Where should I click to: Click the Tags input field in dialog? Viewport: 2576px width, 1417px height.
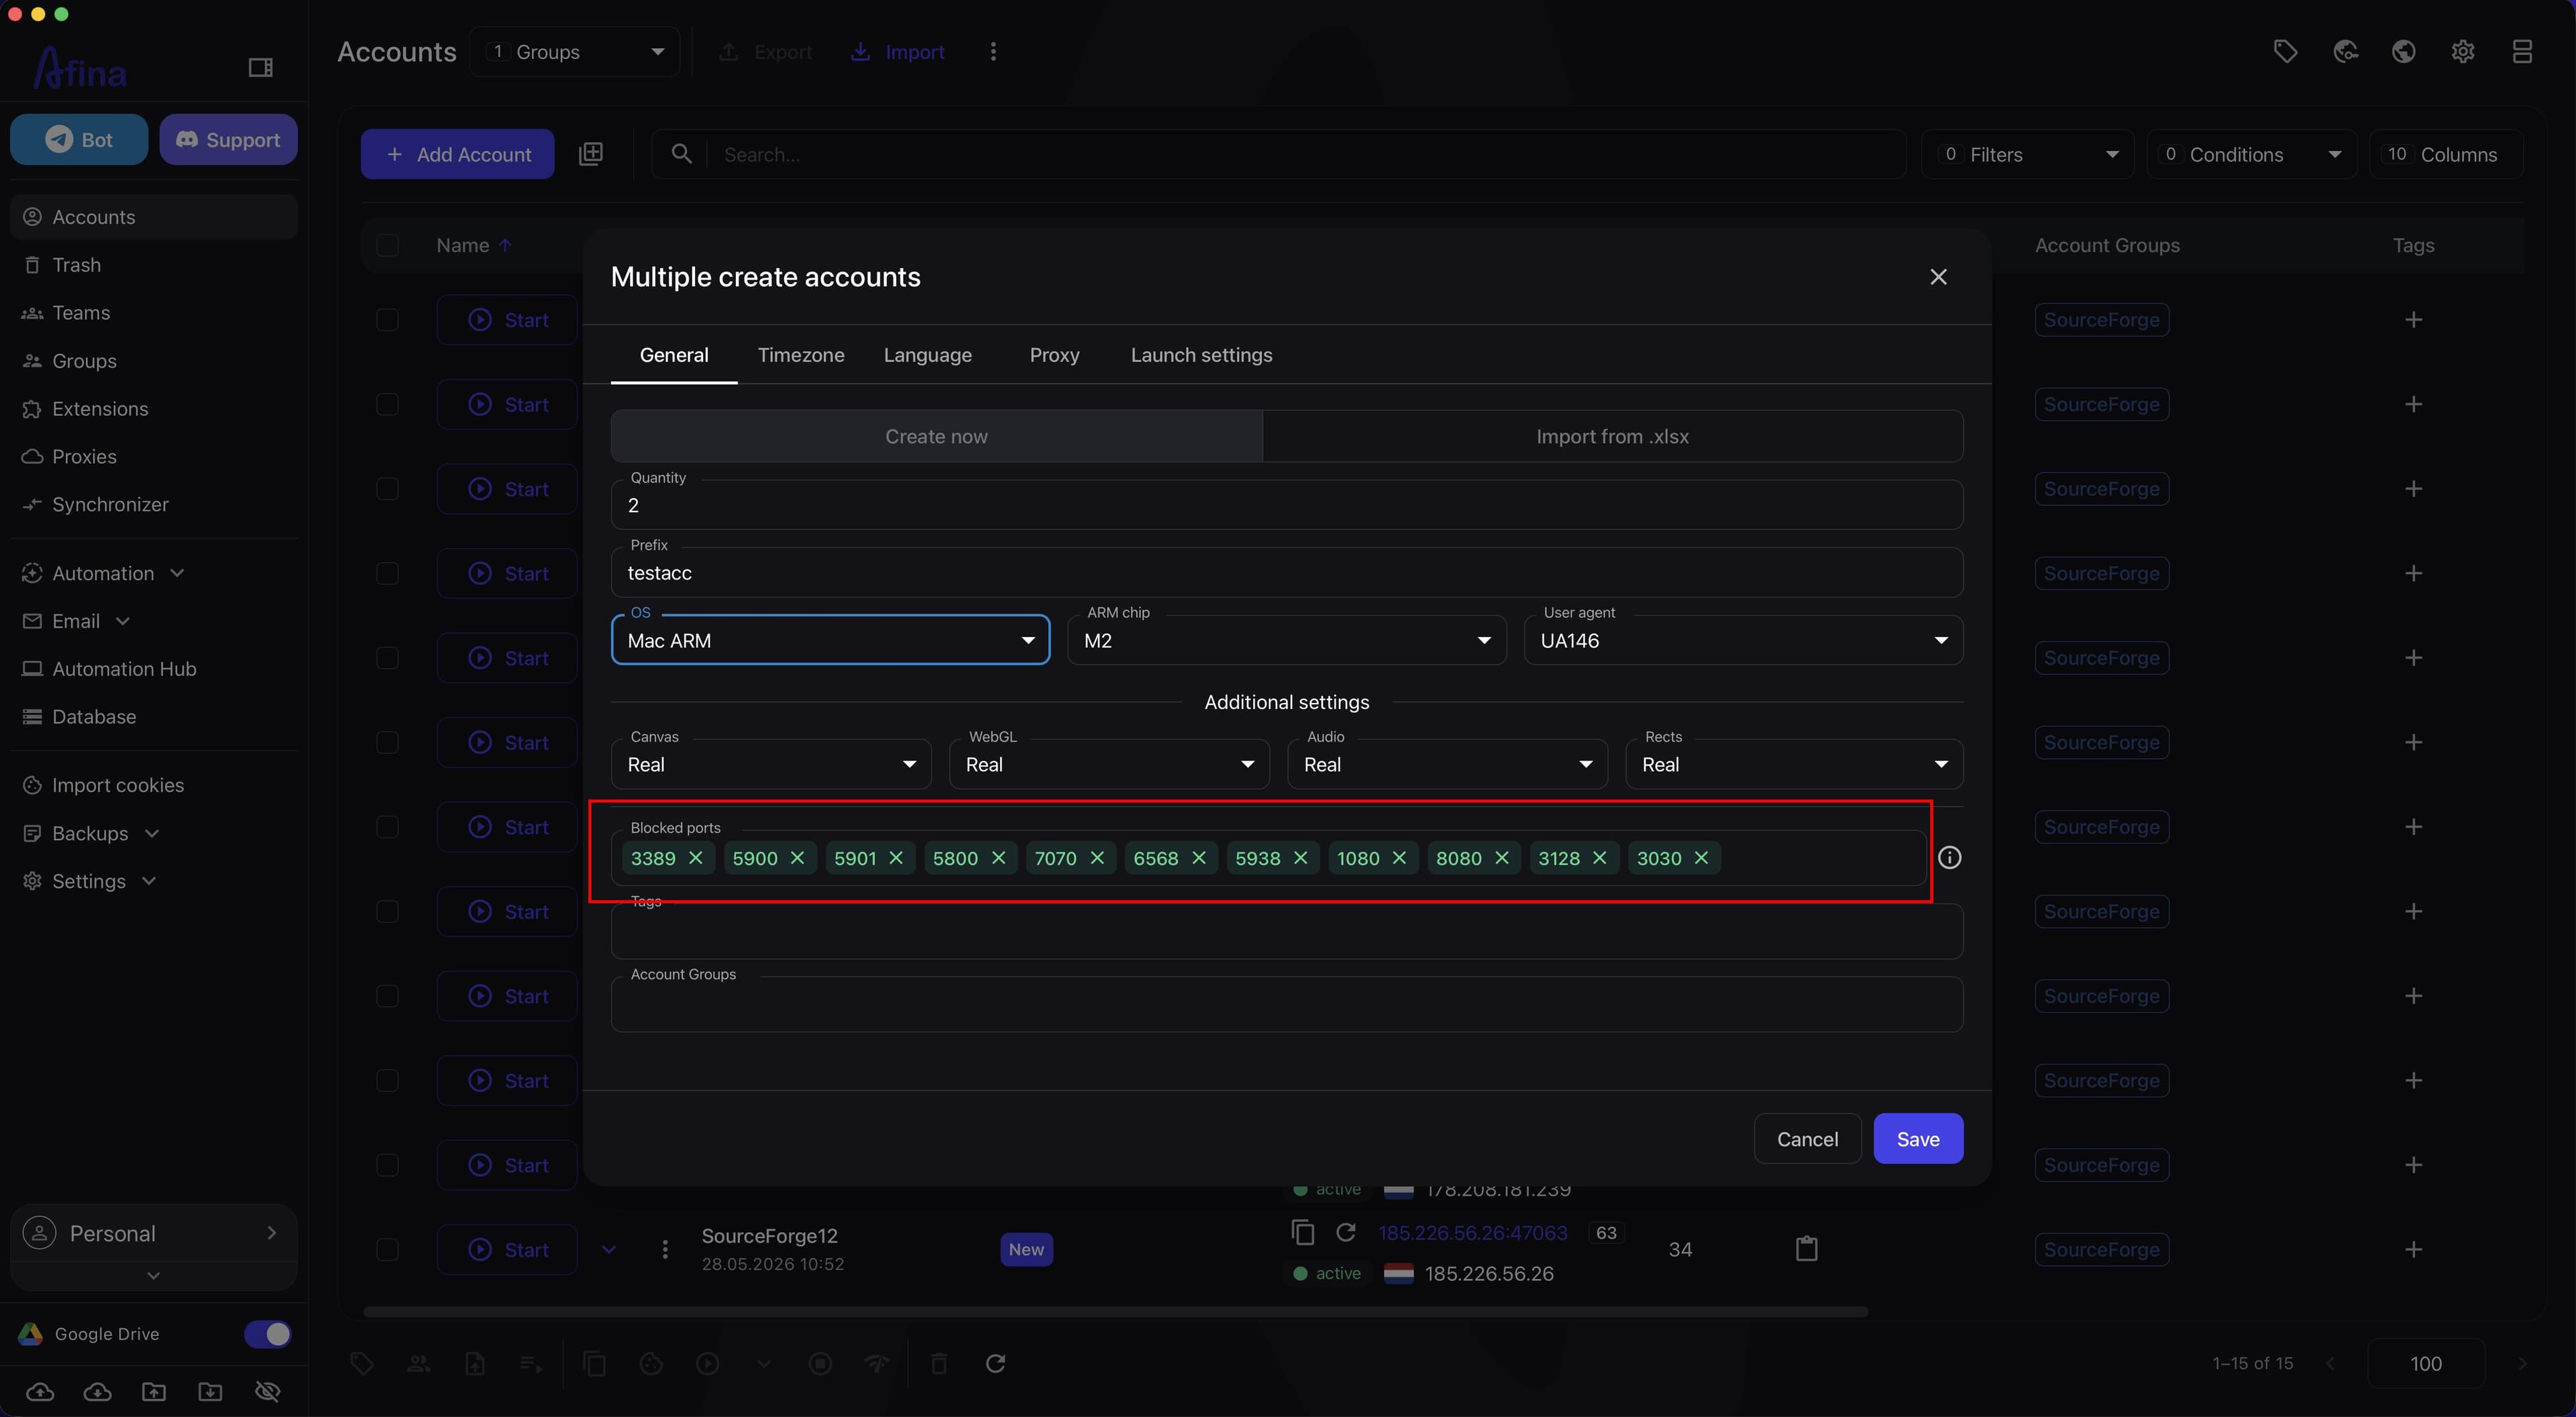point(1286,931)
